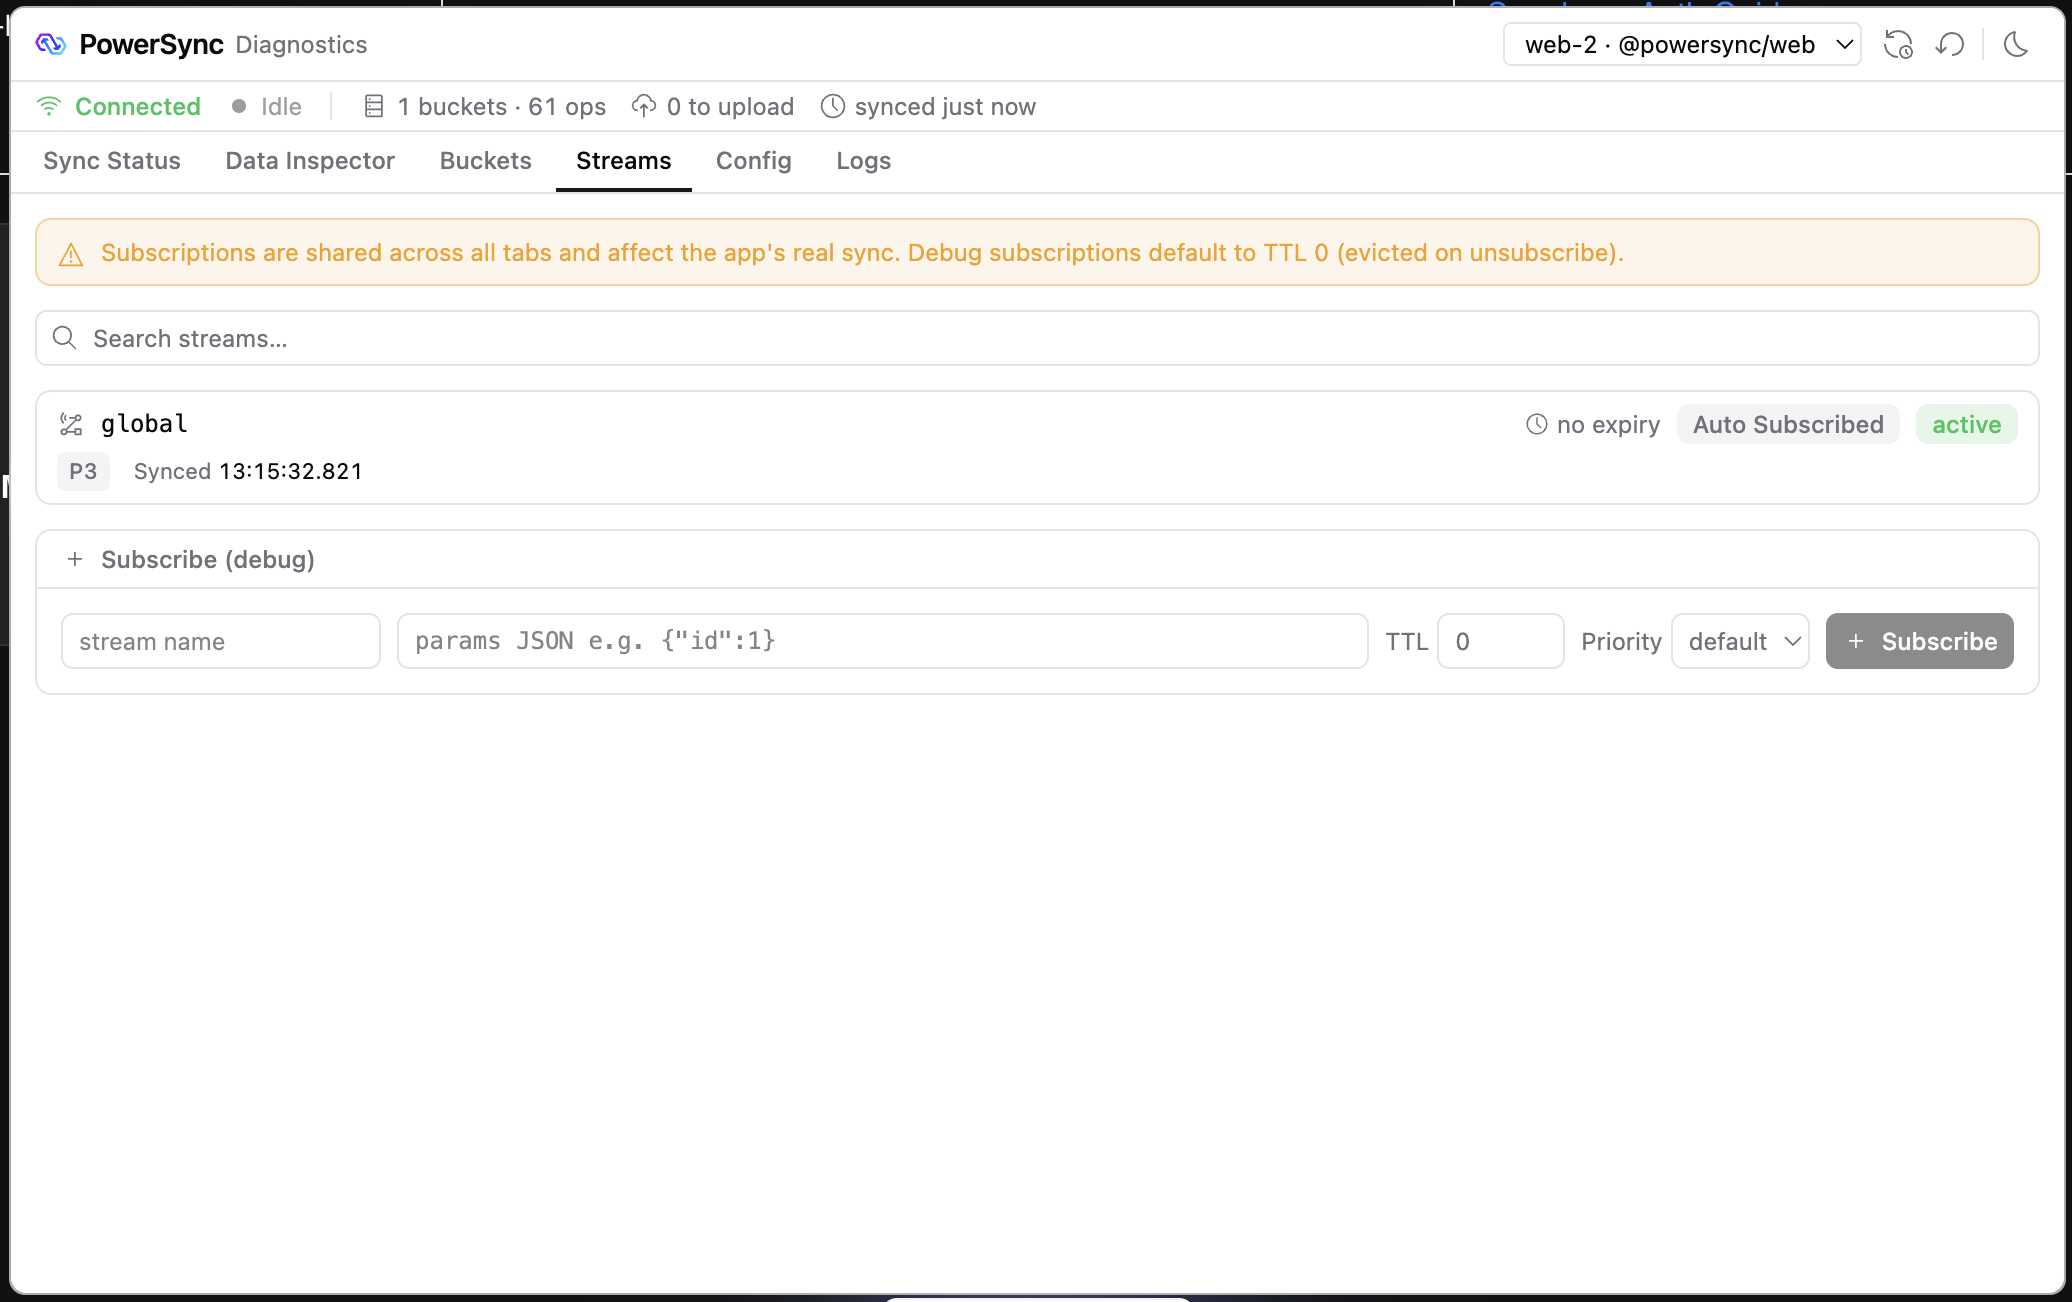Click the active status badge

click(x=1966, y=424)
